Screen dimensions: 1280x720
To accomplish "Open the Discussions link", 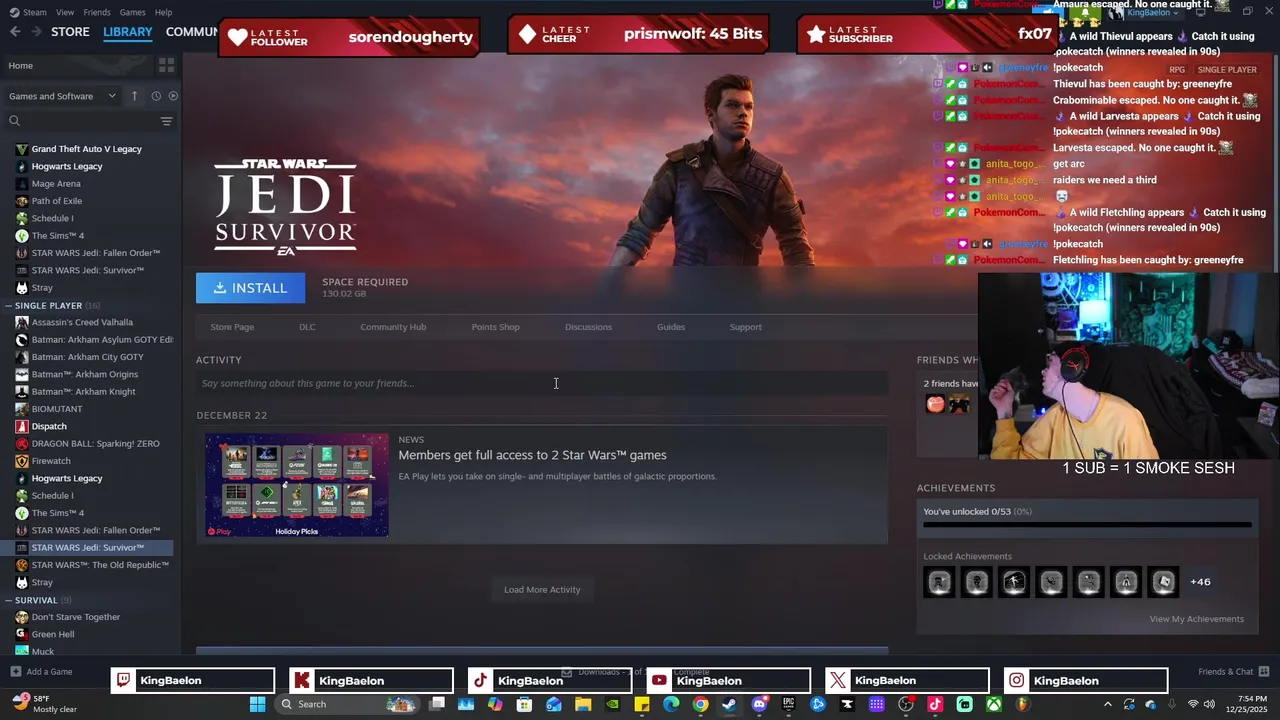I will [x=588, y=327].
